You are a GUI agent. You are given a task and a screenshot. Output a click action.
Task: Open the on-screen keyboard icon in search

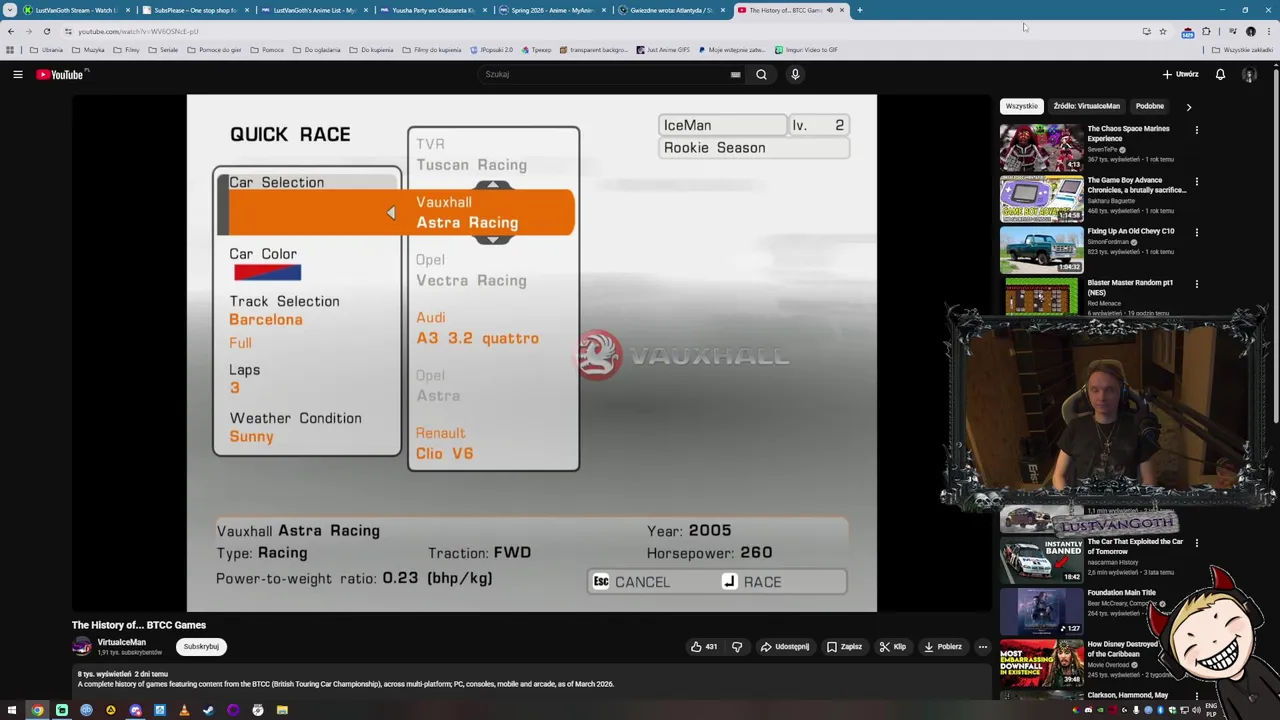tap(735, 74)
